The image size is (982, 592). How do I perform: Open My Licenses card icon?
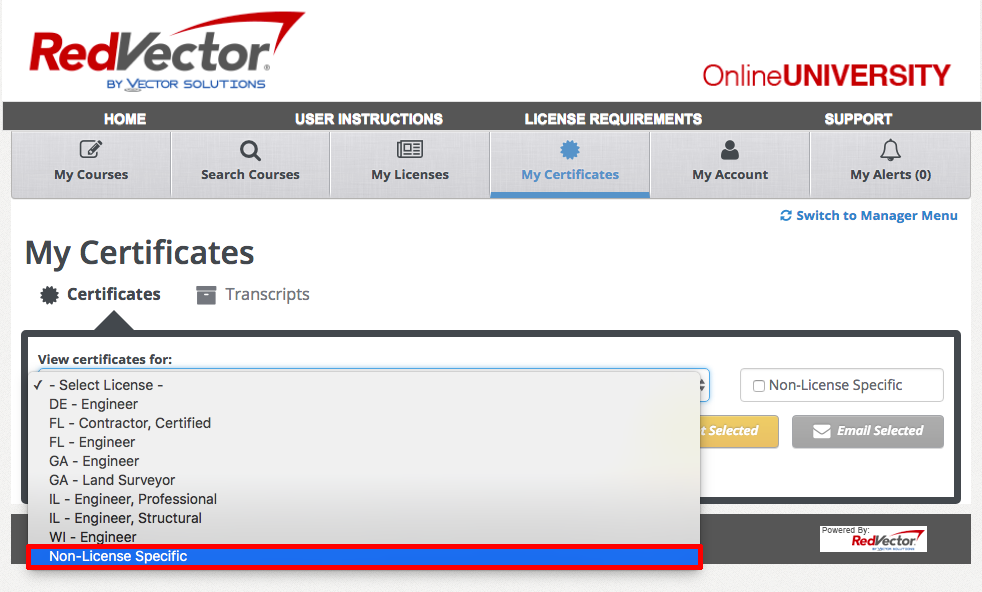pyautogui.click(x=410, y=150)
